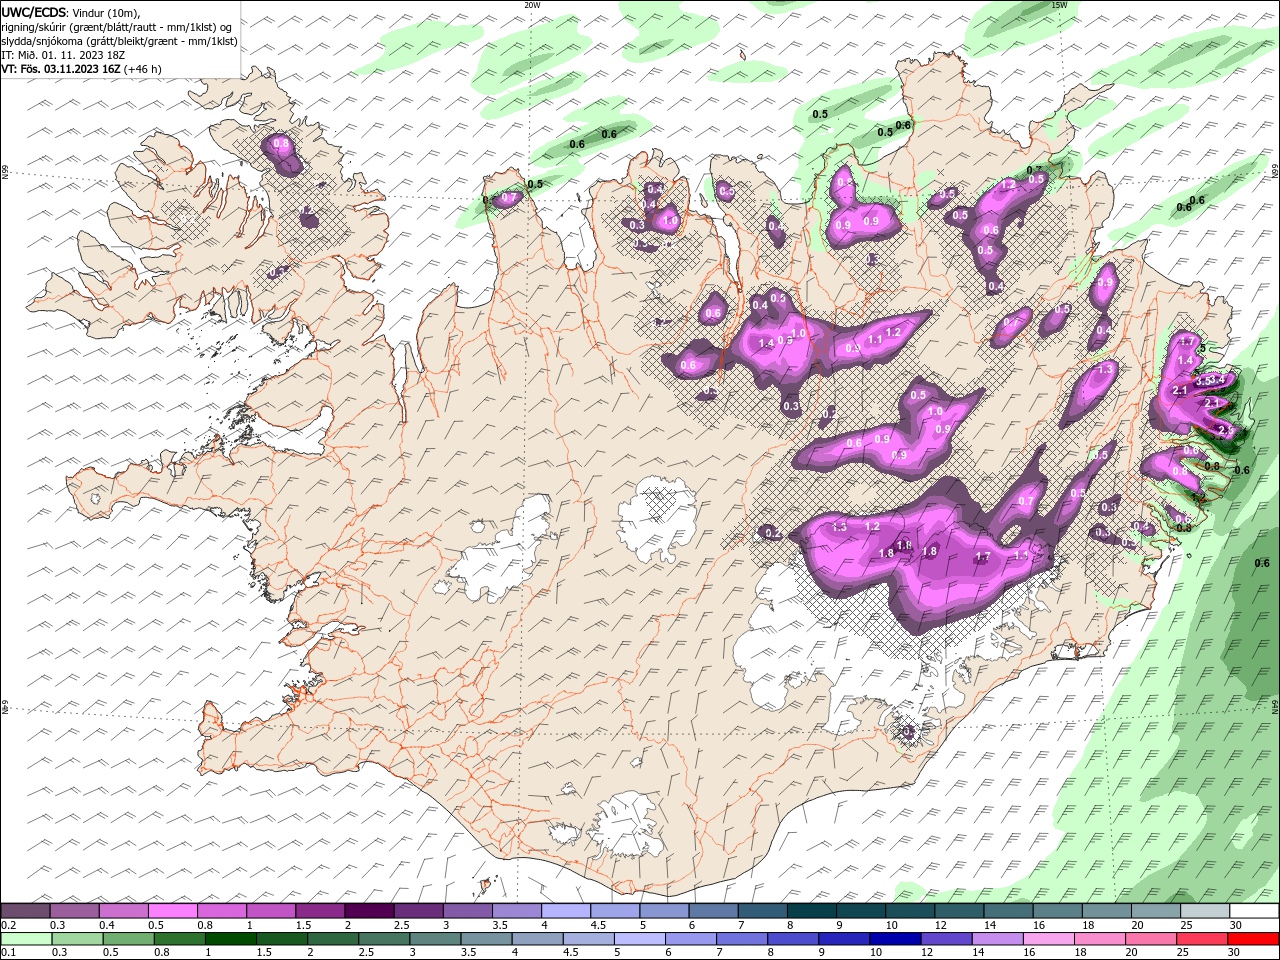
Task: Click the 'slydda/snjókoma' legend description line
Action: [x=119, y=41]
